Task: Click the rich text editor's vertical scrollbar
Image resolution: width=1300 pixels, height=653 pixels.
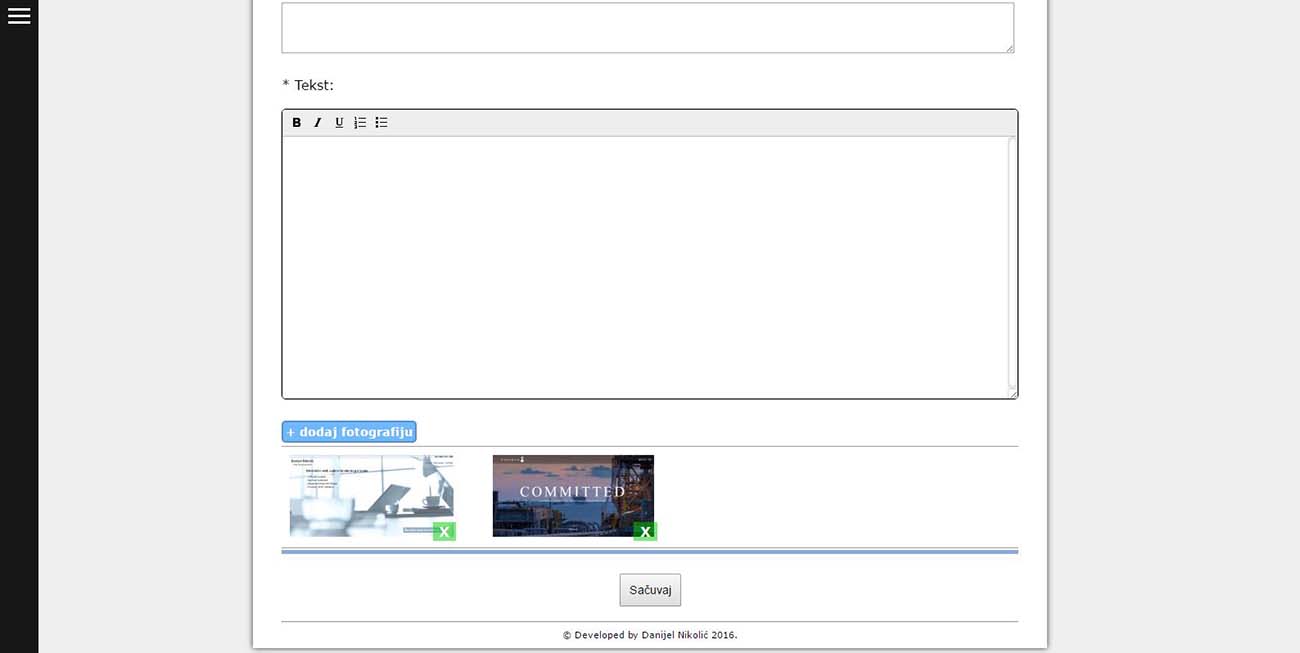Action: pyautogui.click(x=1012, y=265)
